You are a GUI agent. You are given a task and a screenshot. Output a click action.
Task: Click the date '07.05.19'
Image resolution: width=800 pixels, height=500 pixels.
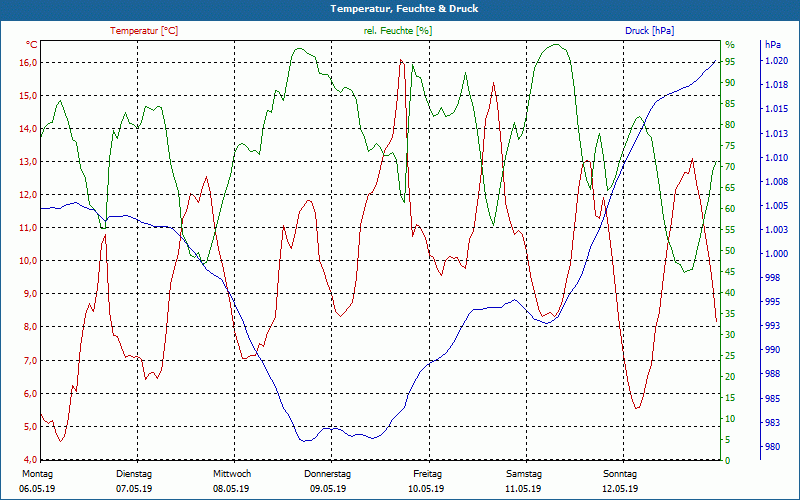pos(134,489)
